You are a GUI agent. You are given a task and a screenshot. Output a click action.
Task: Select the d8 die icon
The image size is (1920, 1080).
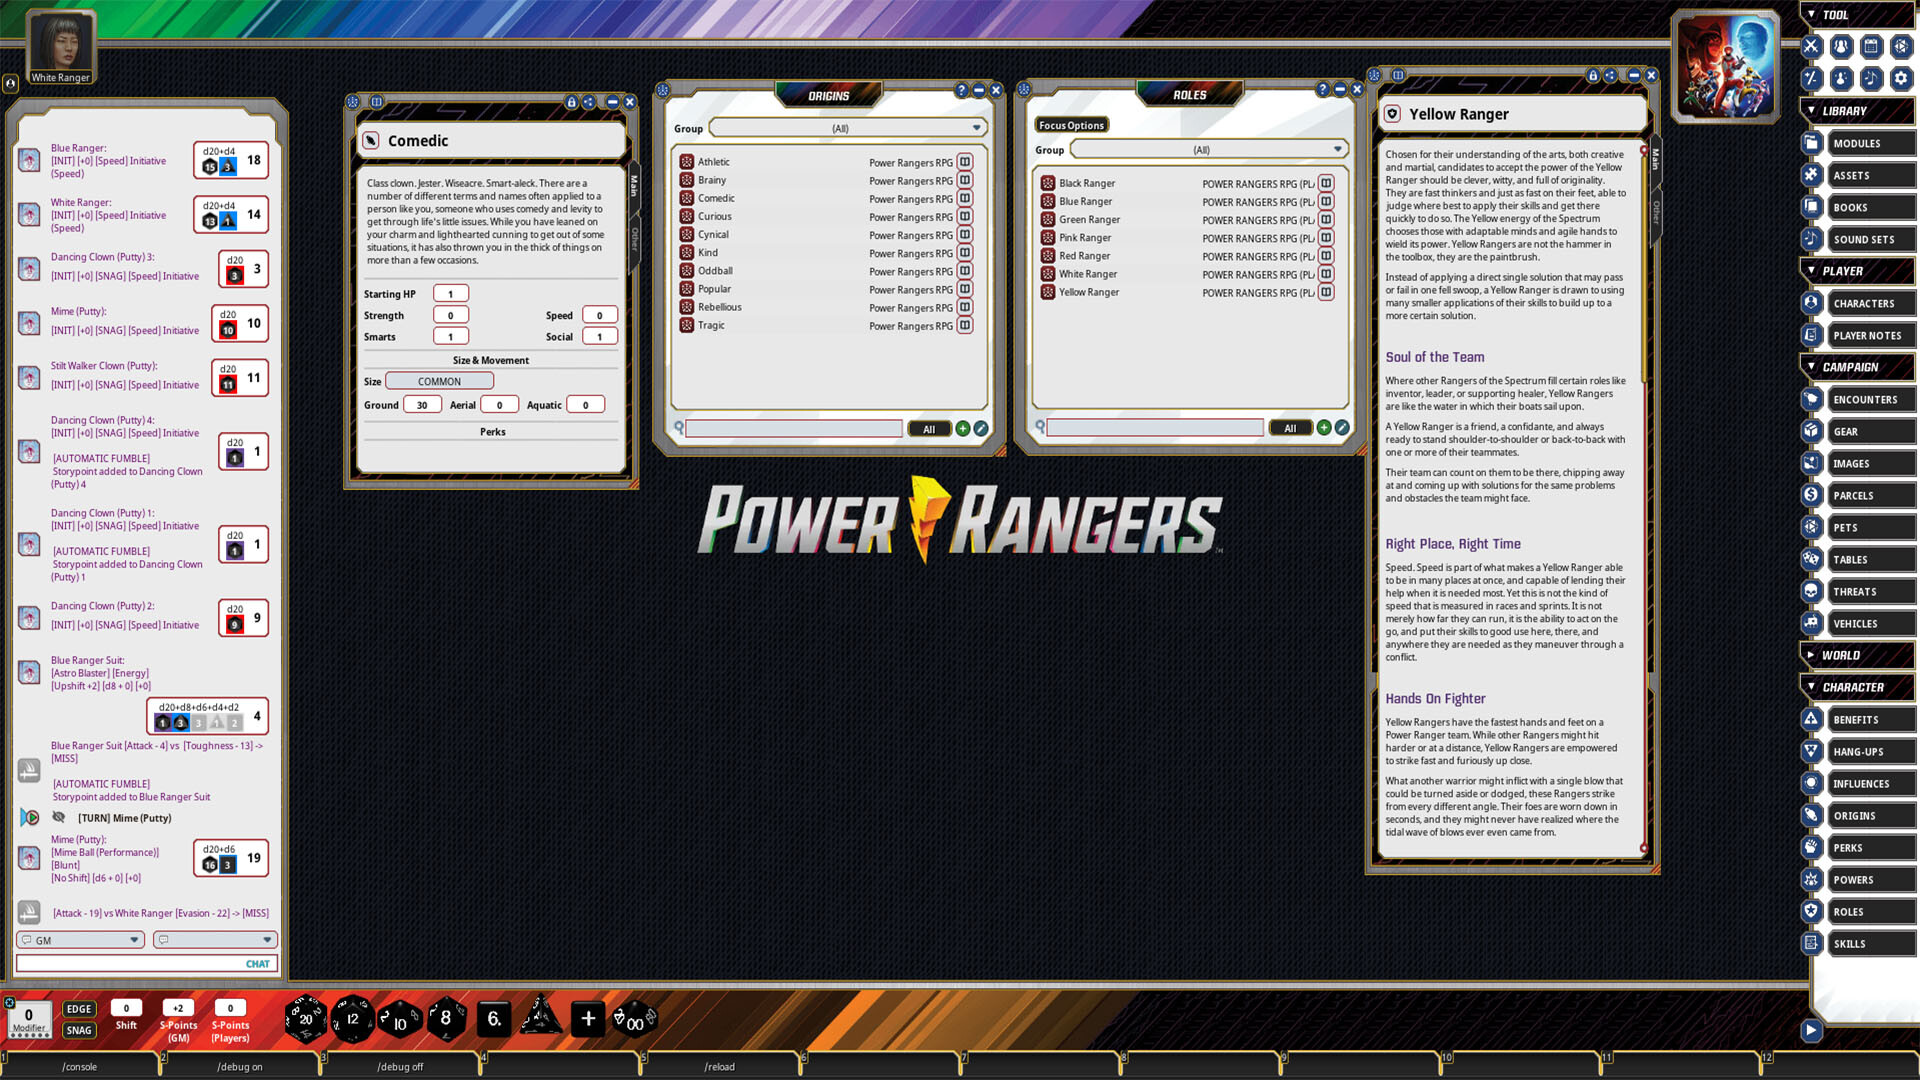[446, 1019]
